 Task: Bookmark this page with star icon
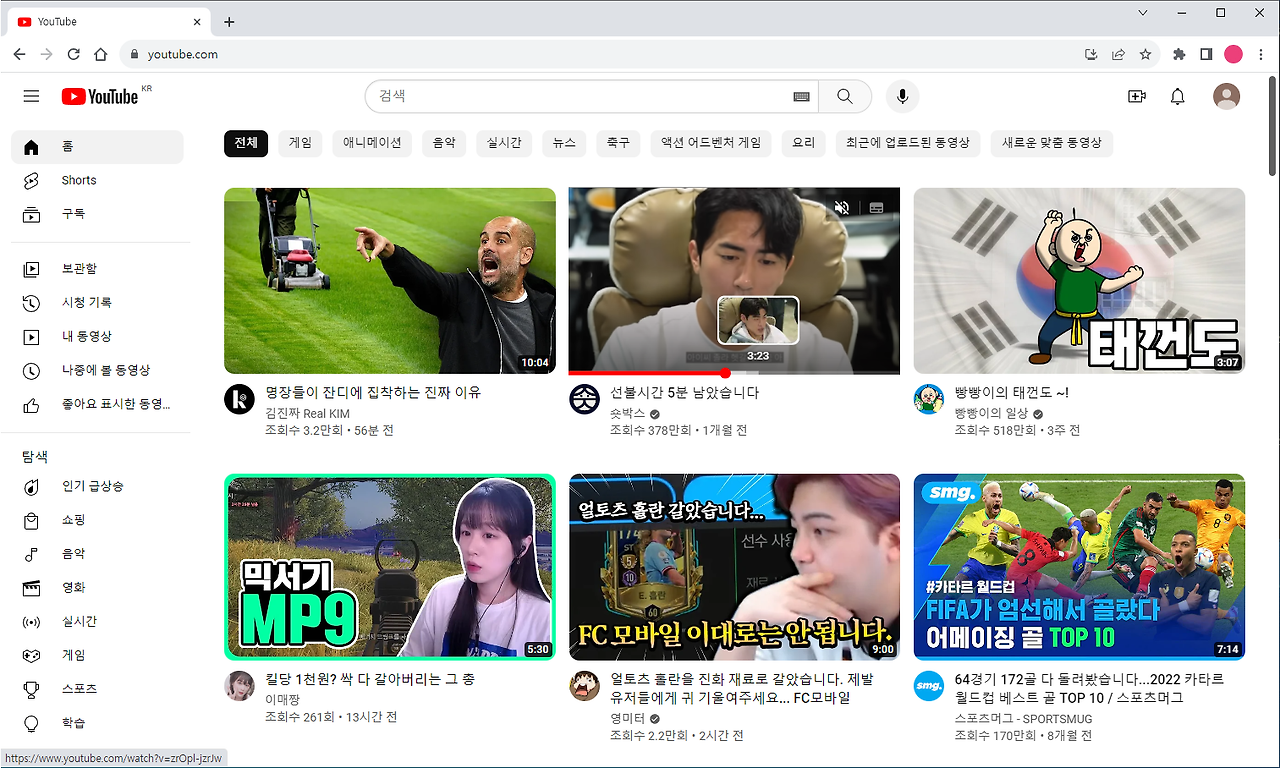coord(1145,54)
